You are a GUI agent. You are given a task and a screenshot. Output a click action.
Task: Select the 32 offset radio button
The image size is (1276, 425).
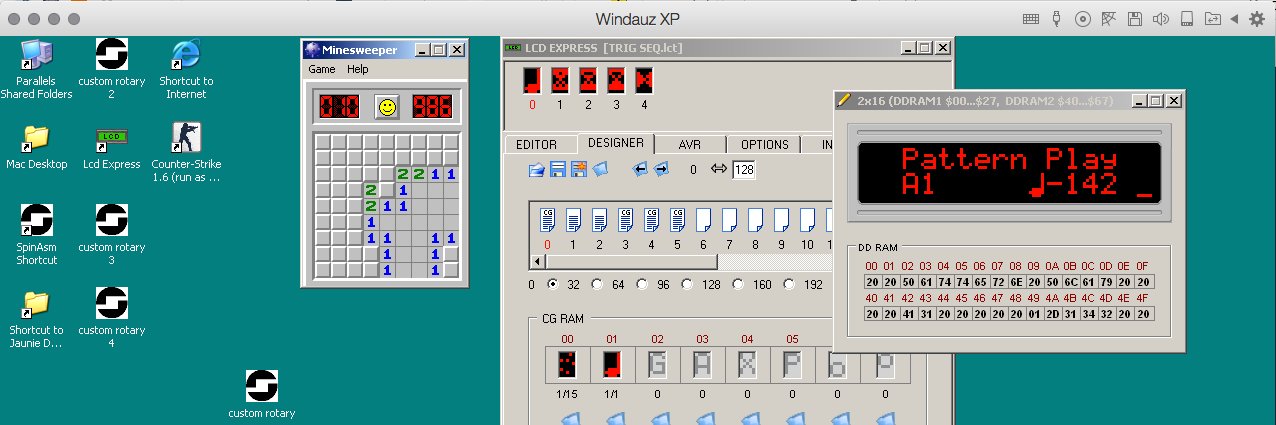553,284
